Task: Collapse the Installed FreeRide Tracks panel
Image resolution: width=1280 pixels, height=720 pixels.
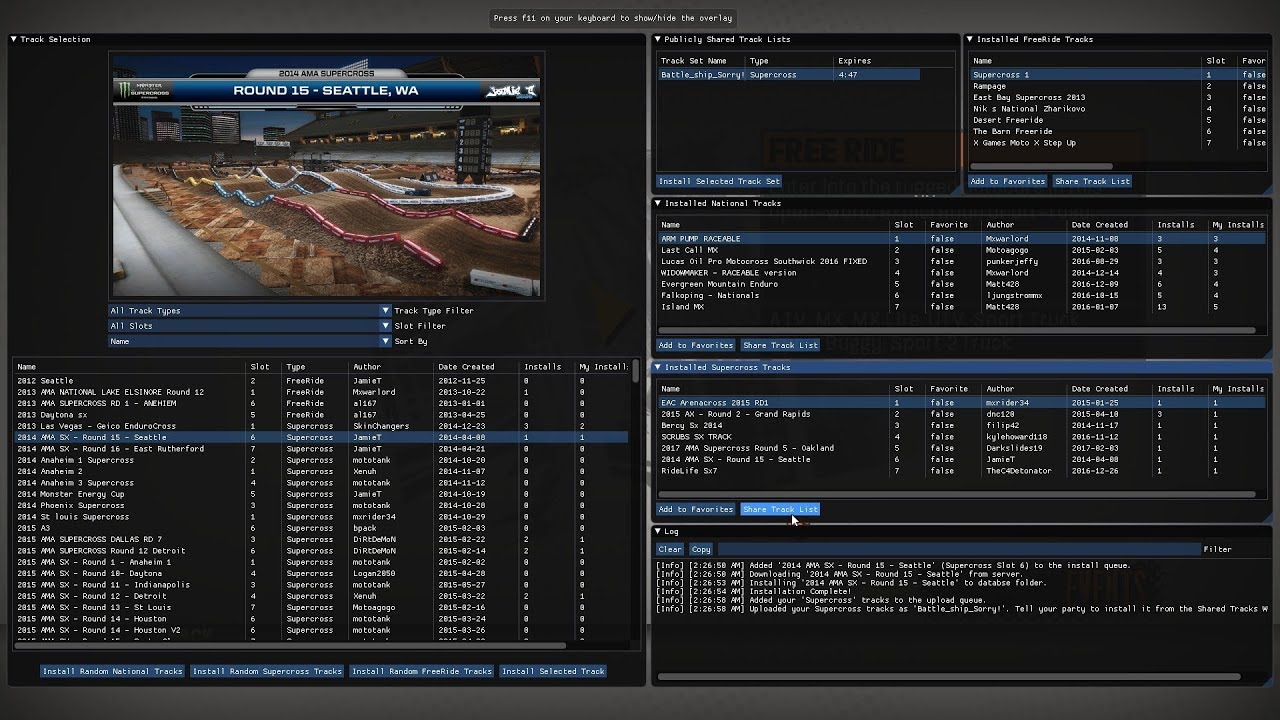Action: tap(970, 39)
